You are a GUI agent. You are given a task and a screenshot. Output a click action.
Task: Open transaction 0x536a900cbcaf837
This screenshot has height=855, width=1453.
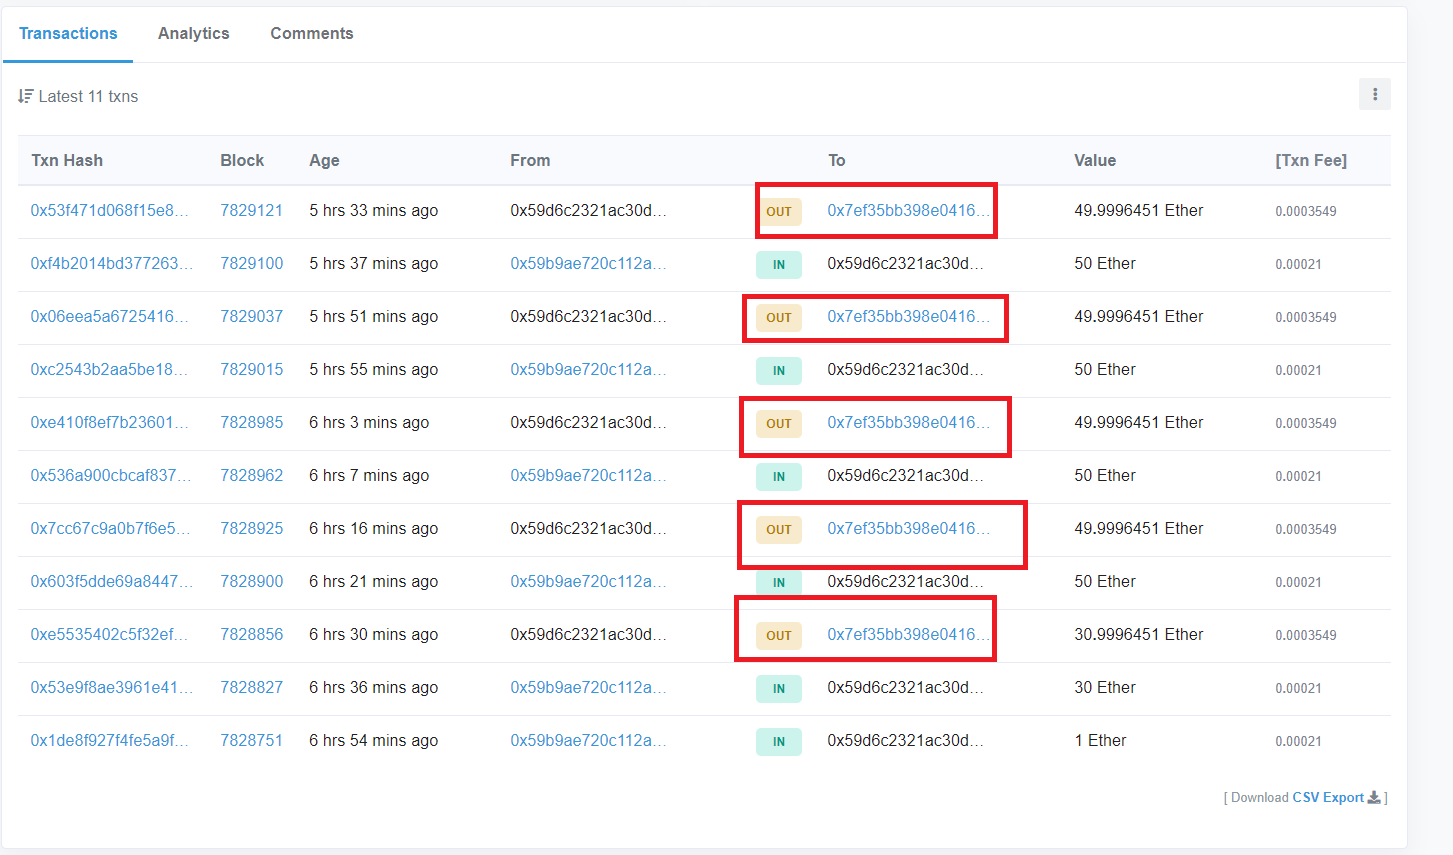[x=111, y=475]
